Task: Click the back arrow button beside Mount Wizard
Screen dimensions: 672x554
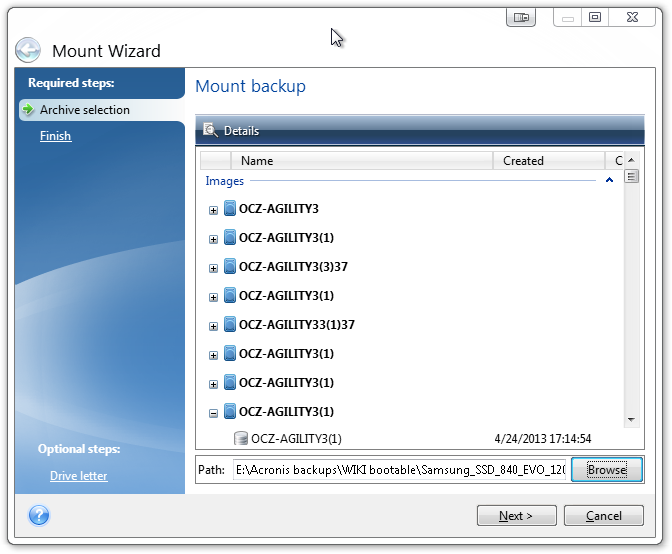Action: click(x=28, y=50)
